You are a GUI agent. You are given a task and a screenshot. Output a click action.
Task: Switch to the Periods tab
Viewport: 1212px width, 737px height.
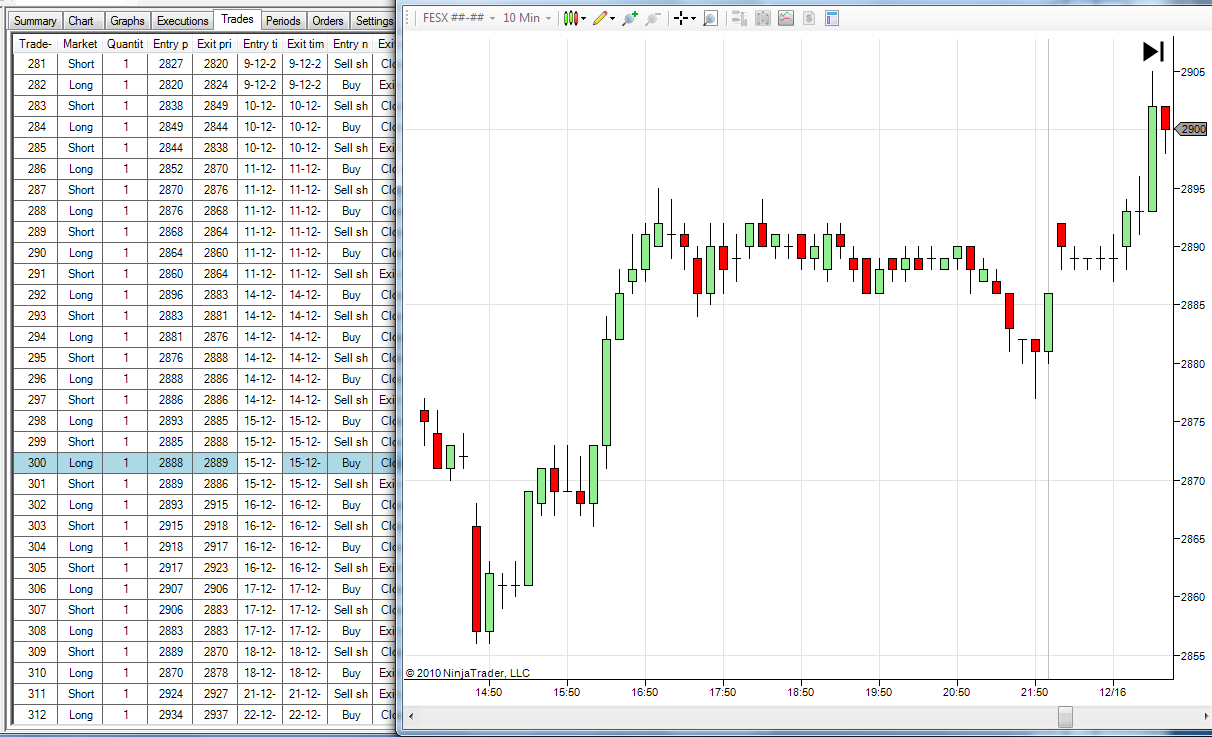click(283, 21)
